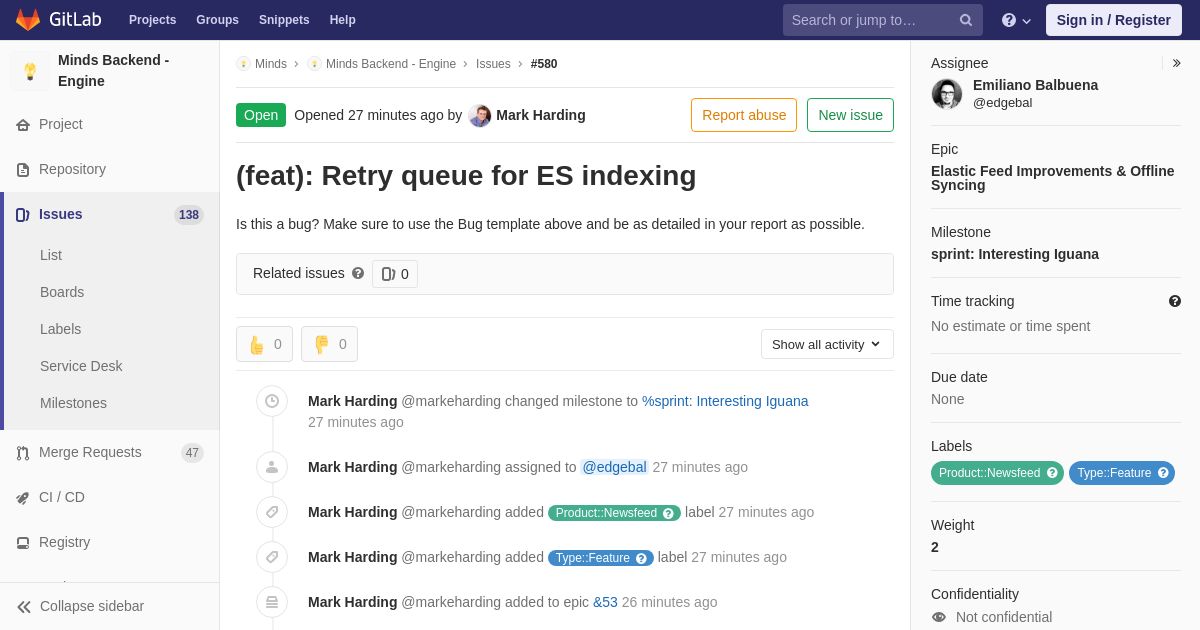Click help icon on sidebar Product::Newsfeed label
The height and width of the screenshot is (630, 1200).
pyautogui.click(x=1052, y=473)
